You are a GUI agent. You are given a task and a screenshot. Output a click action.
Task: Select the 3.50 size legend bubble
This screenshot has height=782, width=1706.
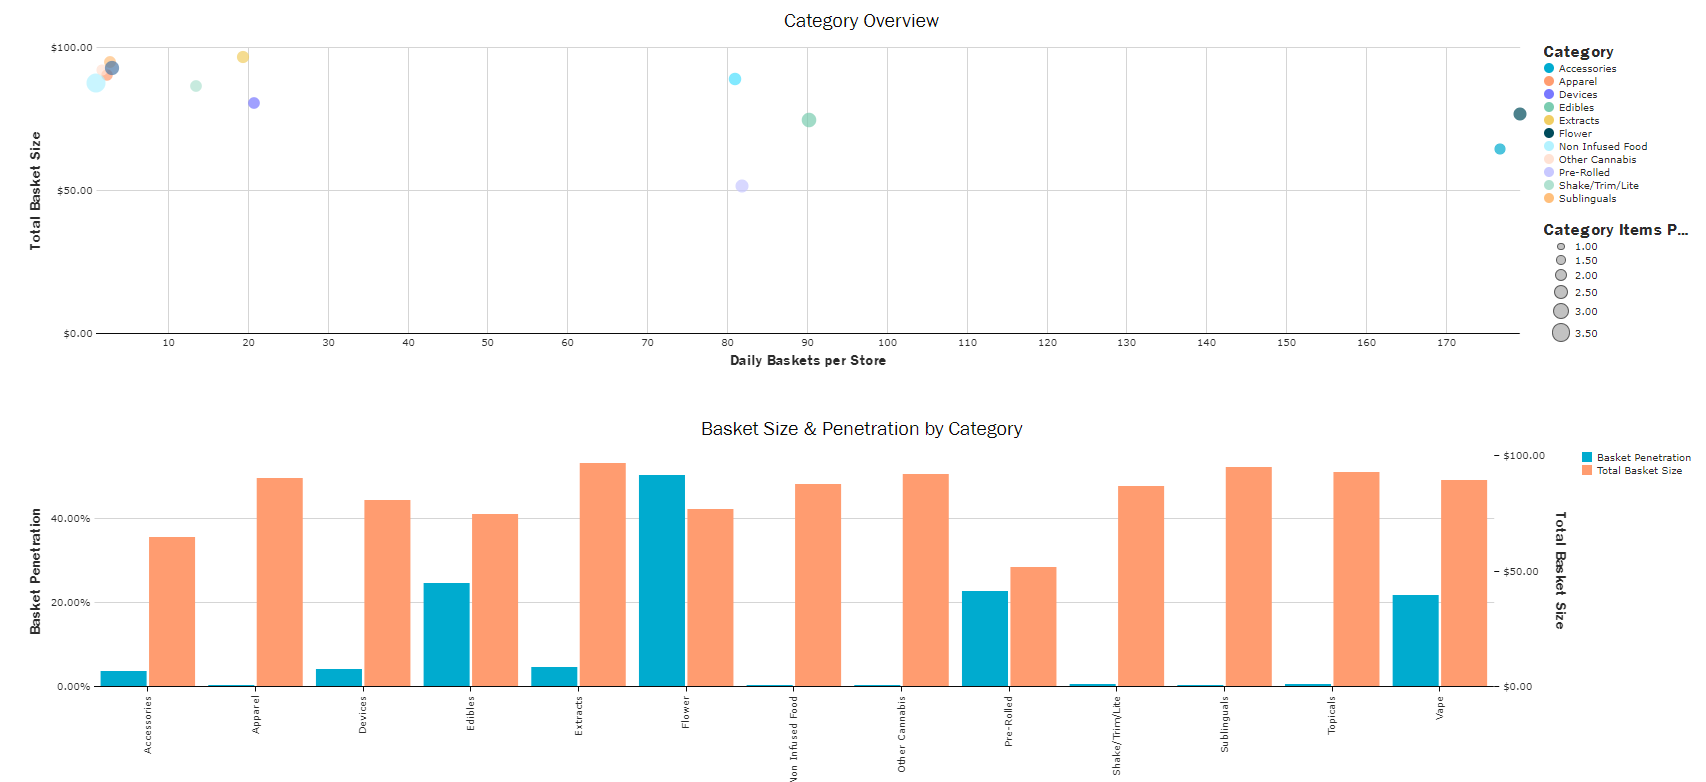pyautogui.click(x=1561, y=333)
